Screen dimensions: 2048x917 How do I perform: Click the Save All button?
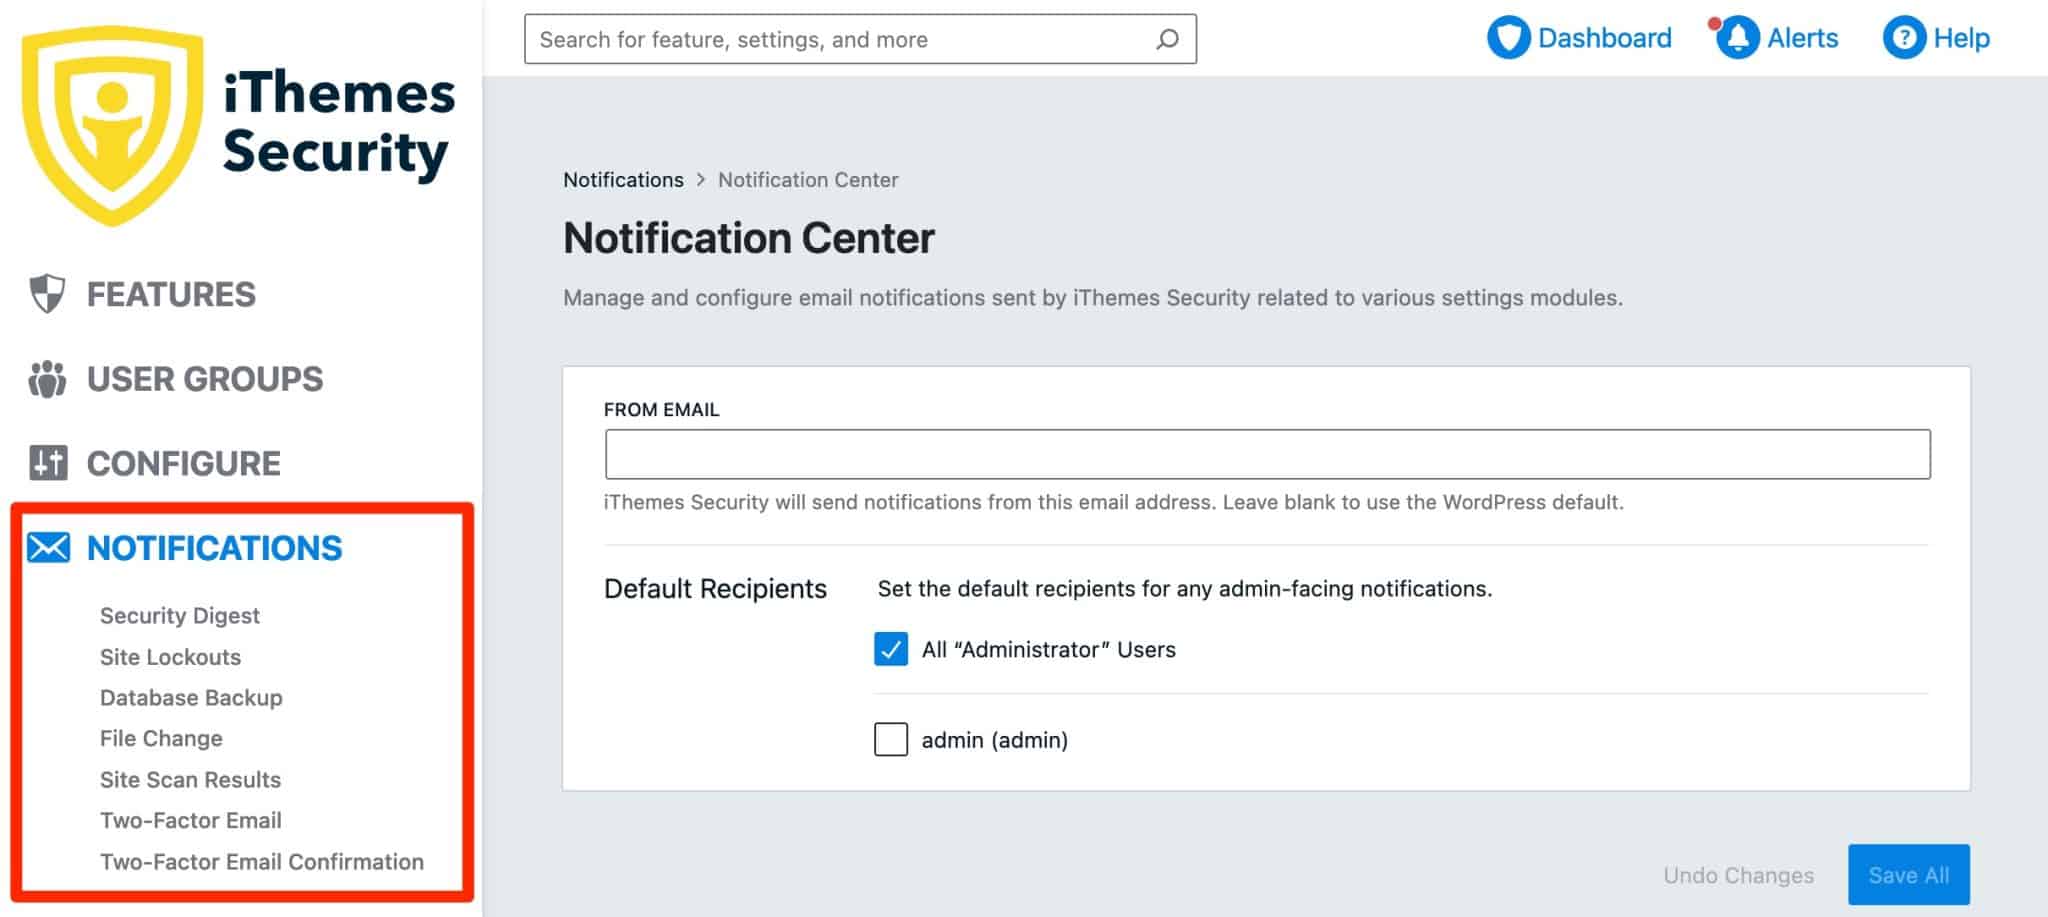pyautogui.click(x=1909, y=875)
